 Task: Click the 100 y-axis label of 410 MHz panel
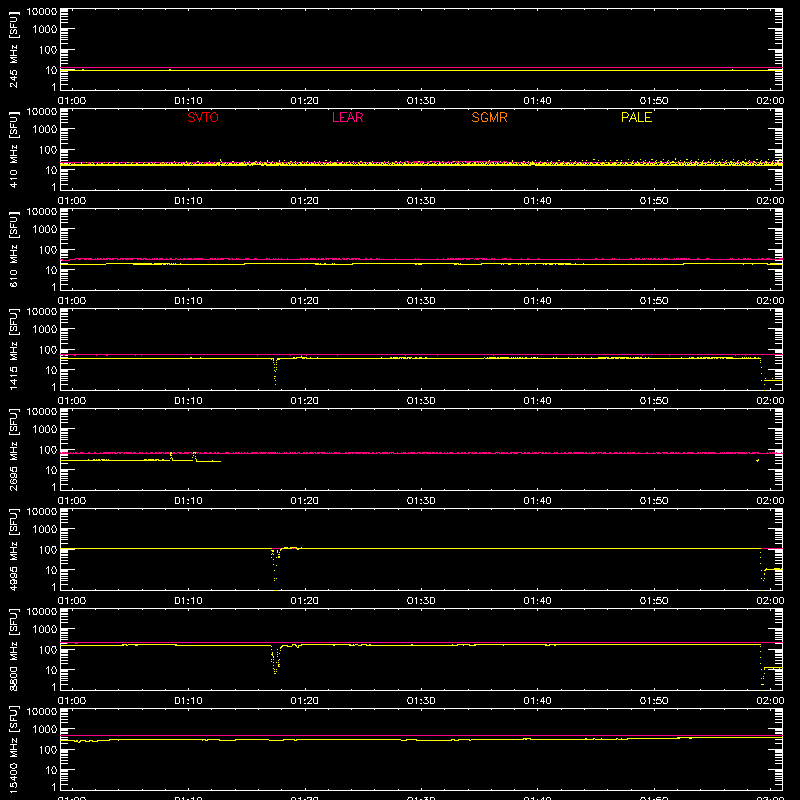tap(48, 149)
